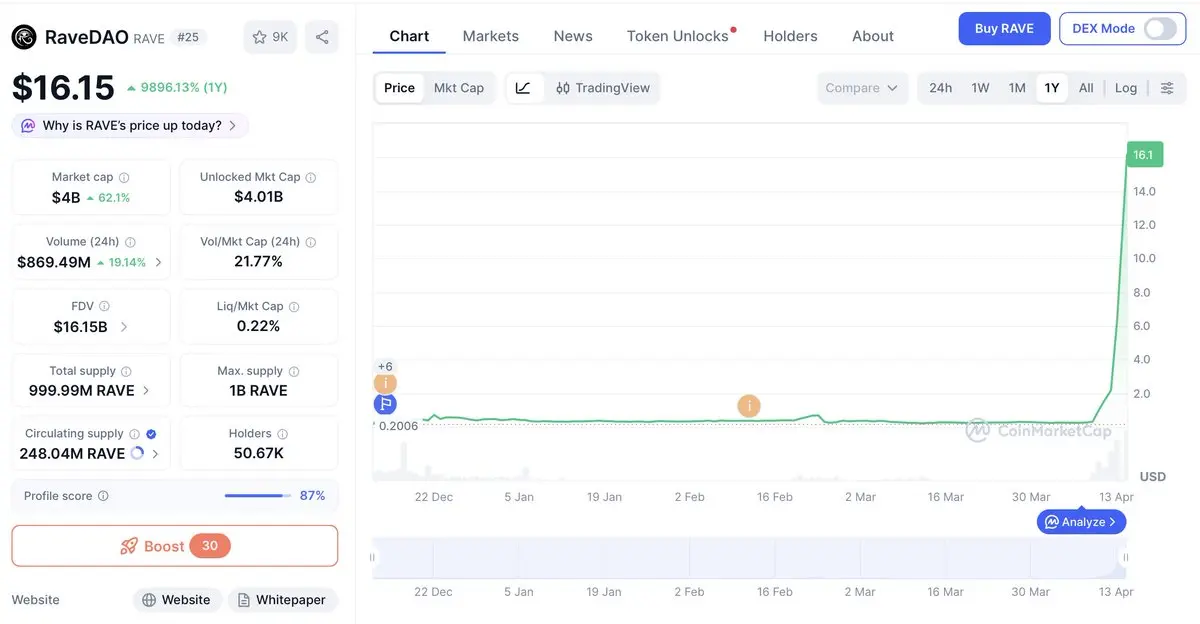Click the $869.49M volume value
Viewport: 1200px width, 624px height.
click(x=54, y=262)
